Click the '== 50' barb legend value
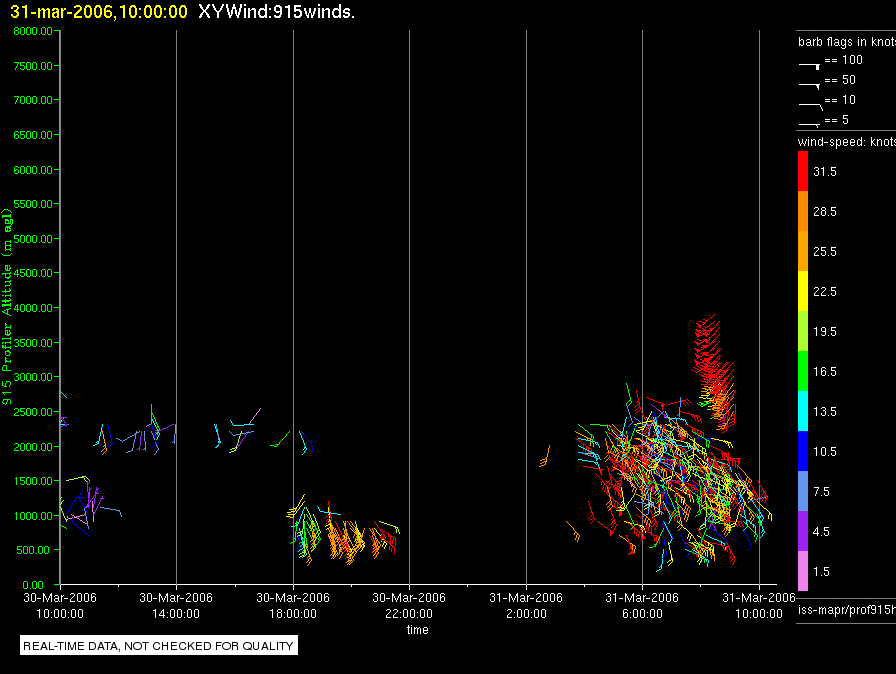 coord(840,80)
